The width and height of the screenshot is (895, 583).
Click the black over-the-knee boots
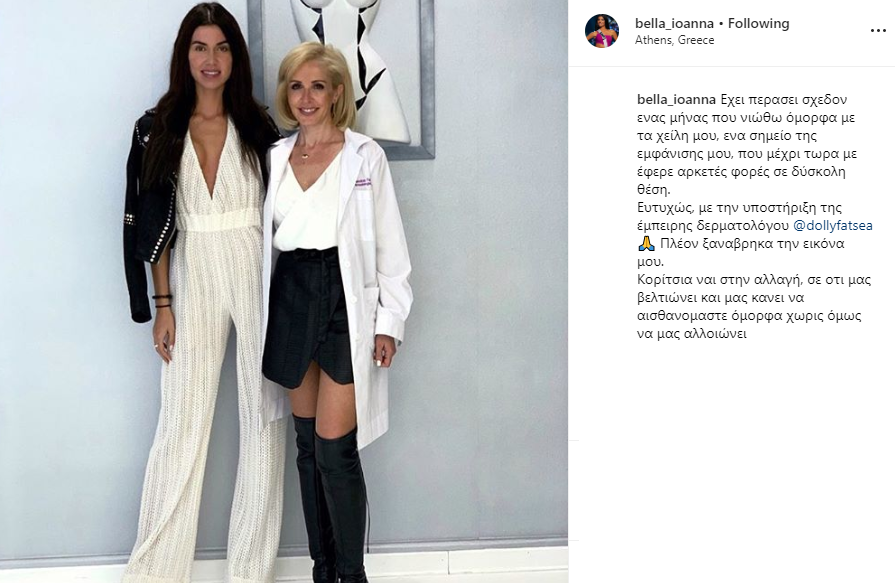click(x=331, y=497)
